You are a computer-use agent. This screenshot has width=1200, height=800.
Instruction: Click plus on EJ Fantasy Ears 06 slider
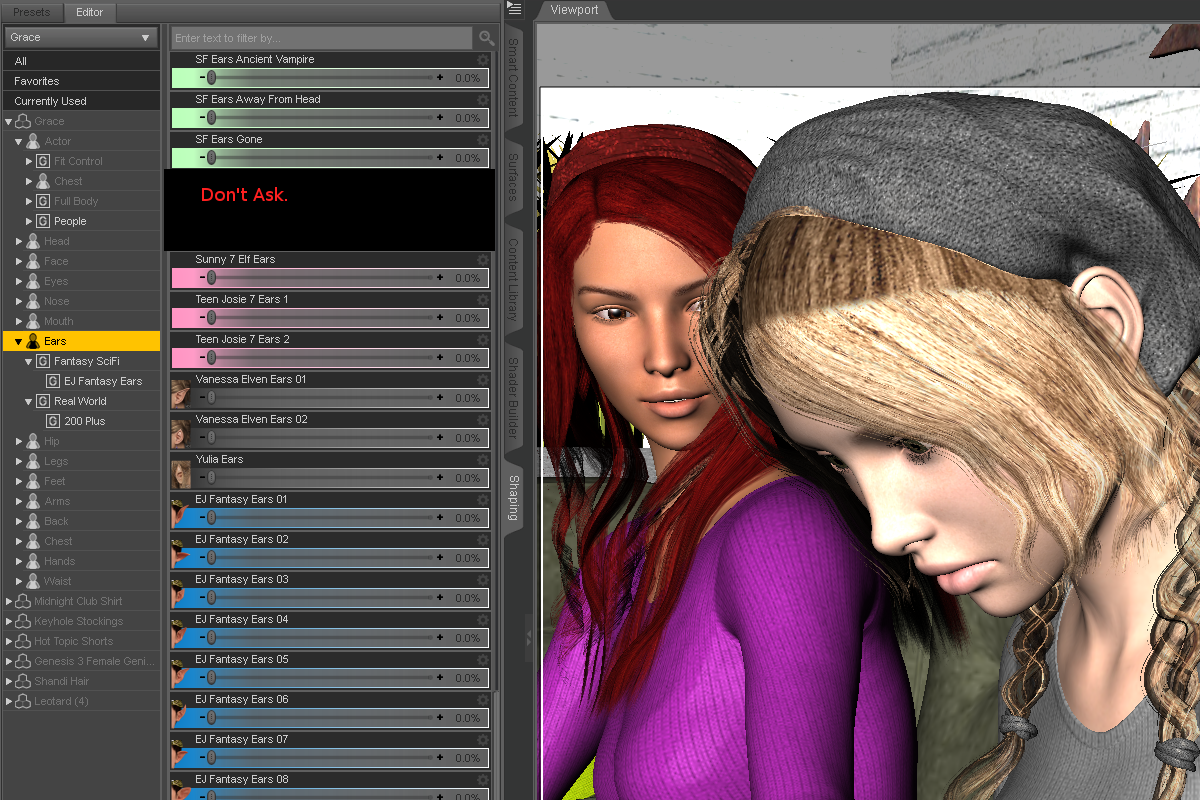[440, 717]
